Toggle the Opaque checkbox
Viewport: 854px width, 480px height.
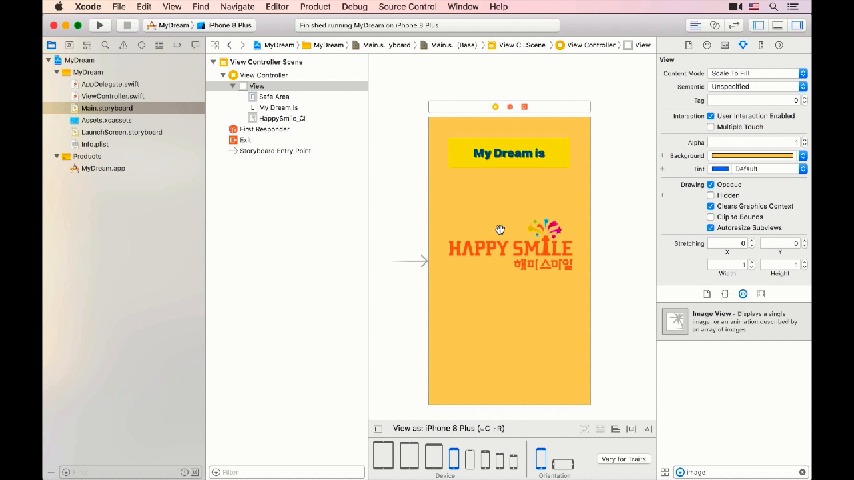coord(710,185)
